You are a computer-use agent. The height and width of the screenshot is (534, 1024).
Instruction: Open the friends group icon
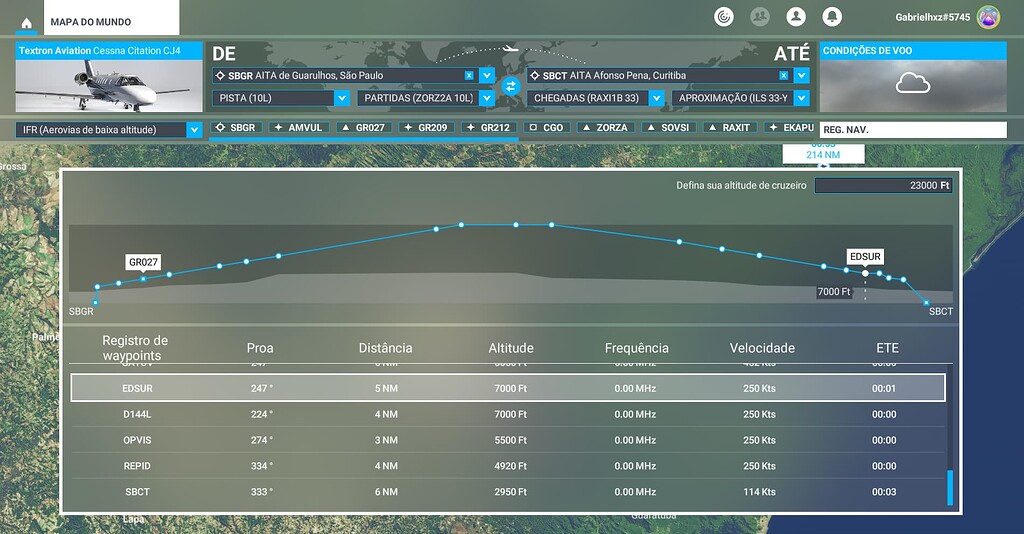760,17
